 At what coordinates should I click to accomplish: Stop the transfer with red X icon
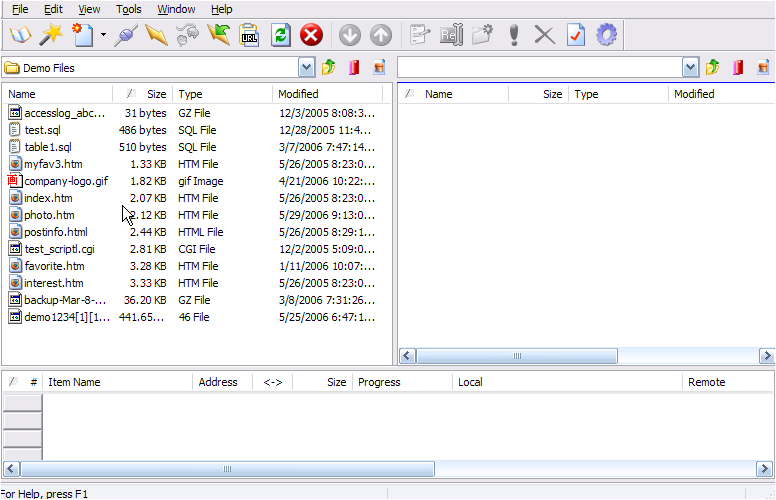point(311,35)
